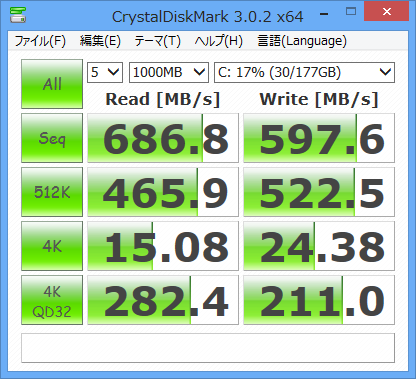This screenshot has height=379, width=416.
Task: Select the 4K QD32 write result 211.0
Action: 319,300
